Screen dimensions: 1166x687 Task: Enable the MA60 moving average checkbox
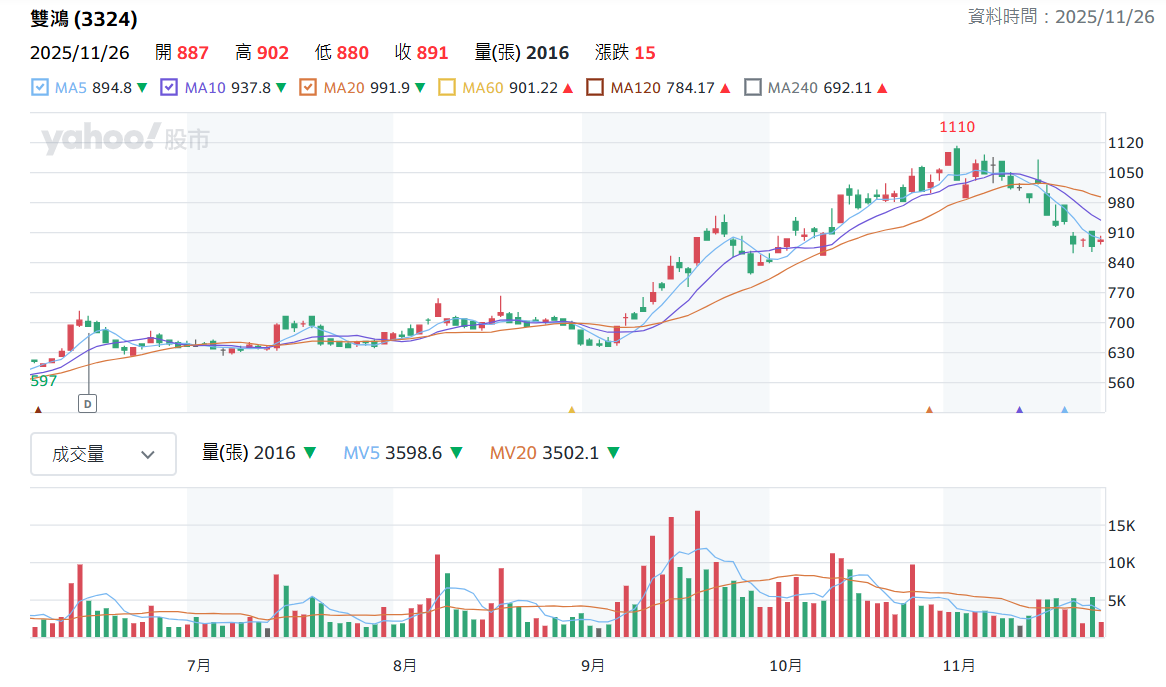[x=447, y=88]
